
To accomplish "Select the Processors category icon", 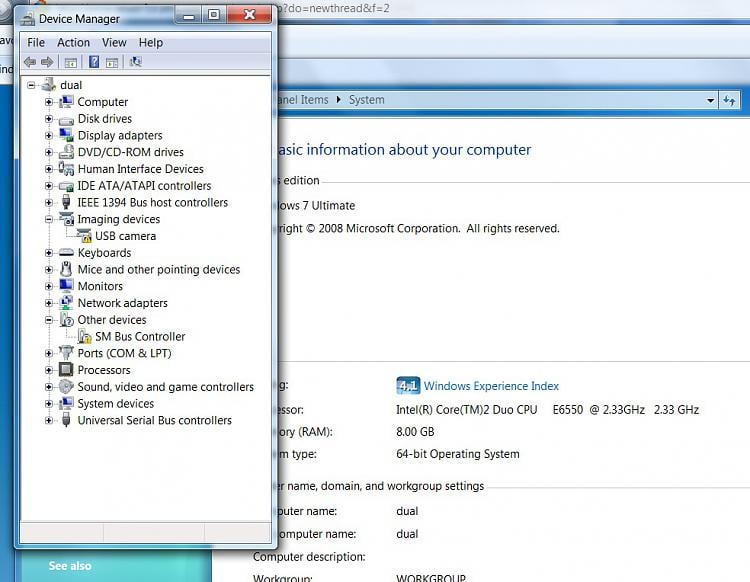I will click(x=66, y=370).
